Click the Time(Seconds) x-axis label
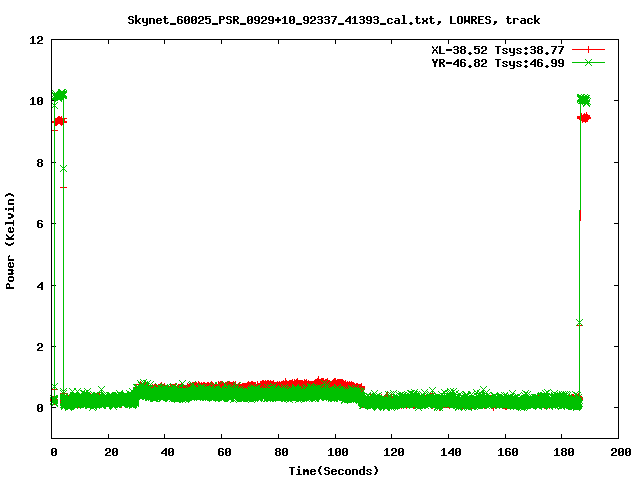Viewport: 640px width, 480px height. coord(333,471)
